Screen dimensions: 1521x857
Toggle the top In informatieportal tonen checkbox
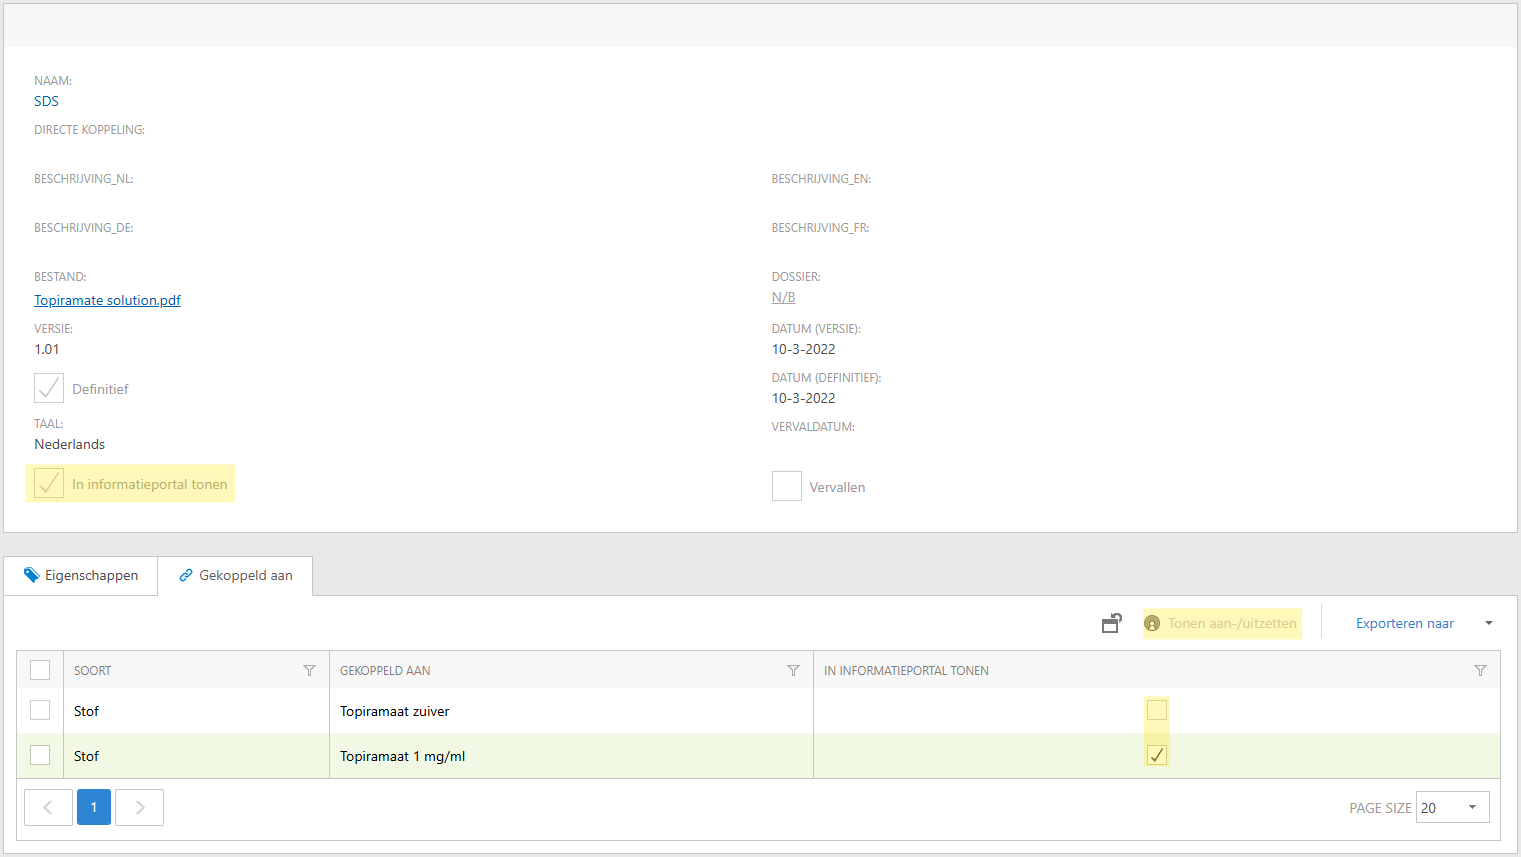(49, 483)
